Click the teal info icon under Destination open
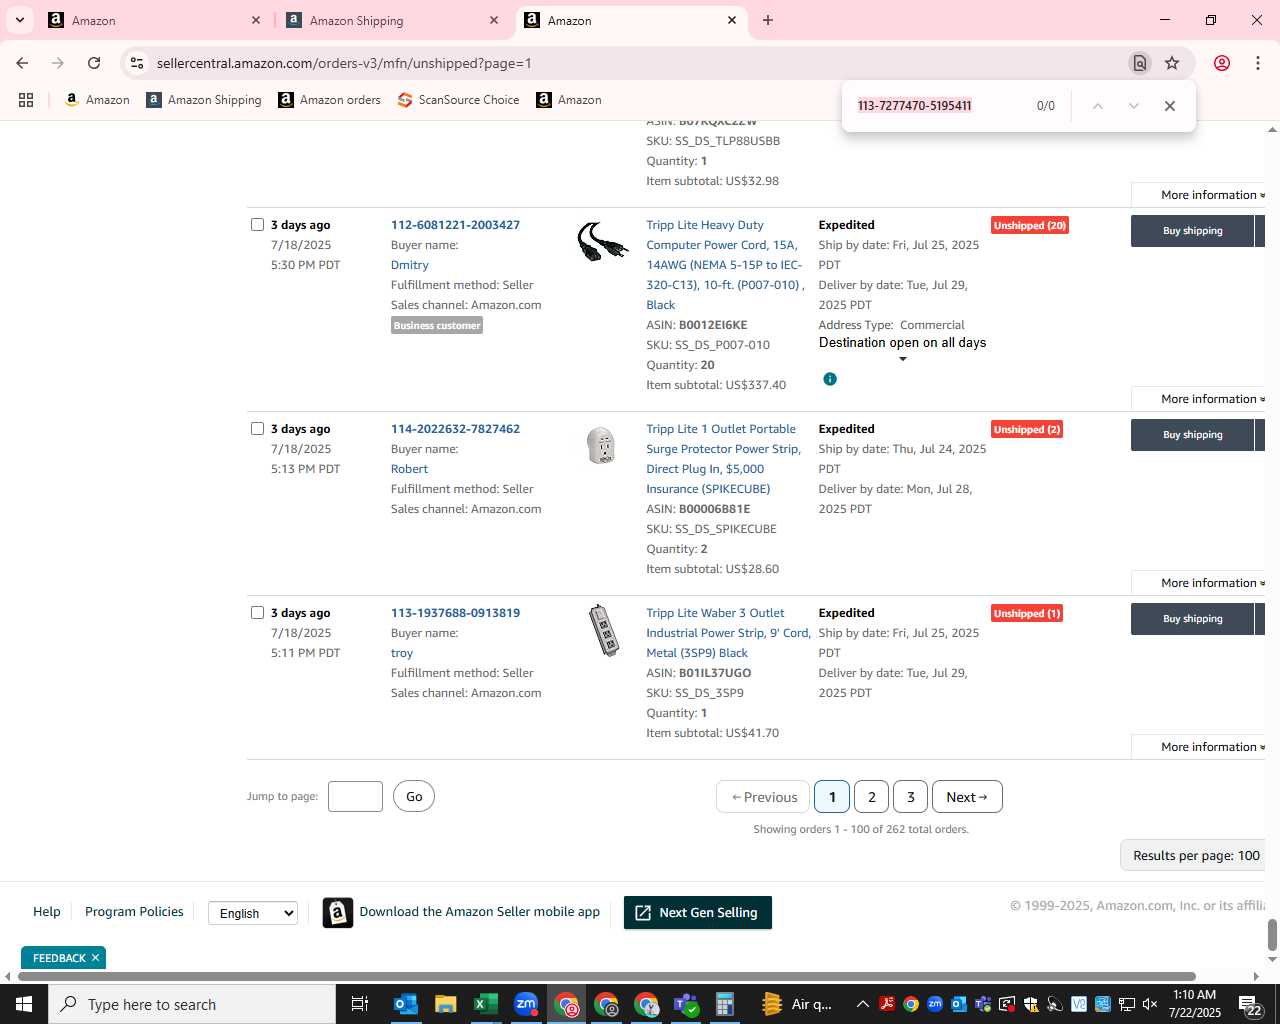This screenshot has width=1280, height=1024. tap(830, 379)
